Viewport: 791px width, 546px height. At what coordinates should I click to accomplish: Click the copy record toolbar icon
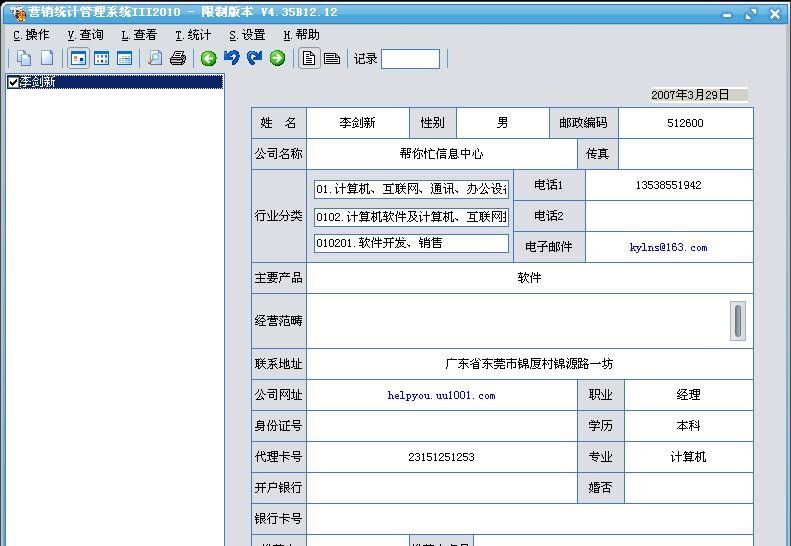click(24, 59)
